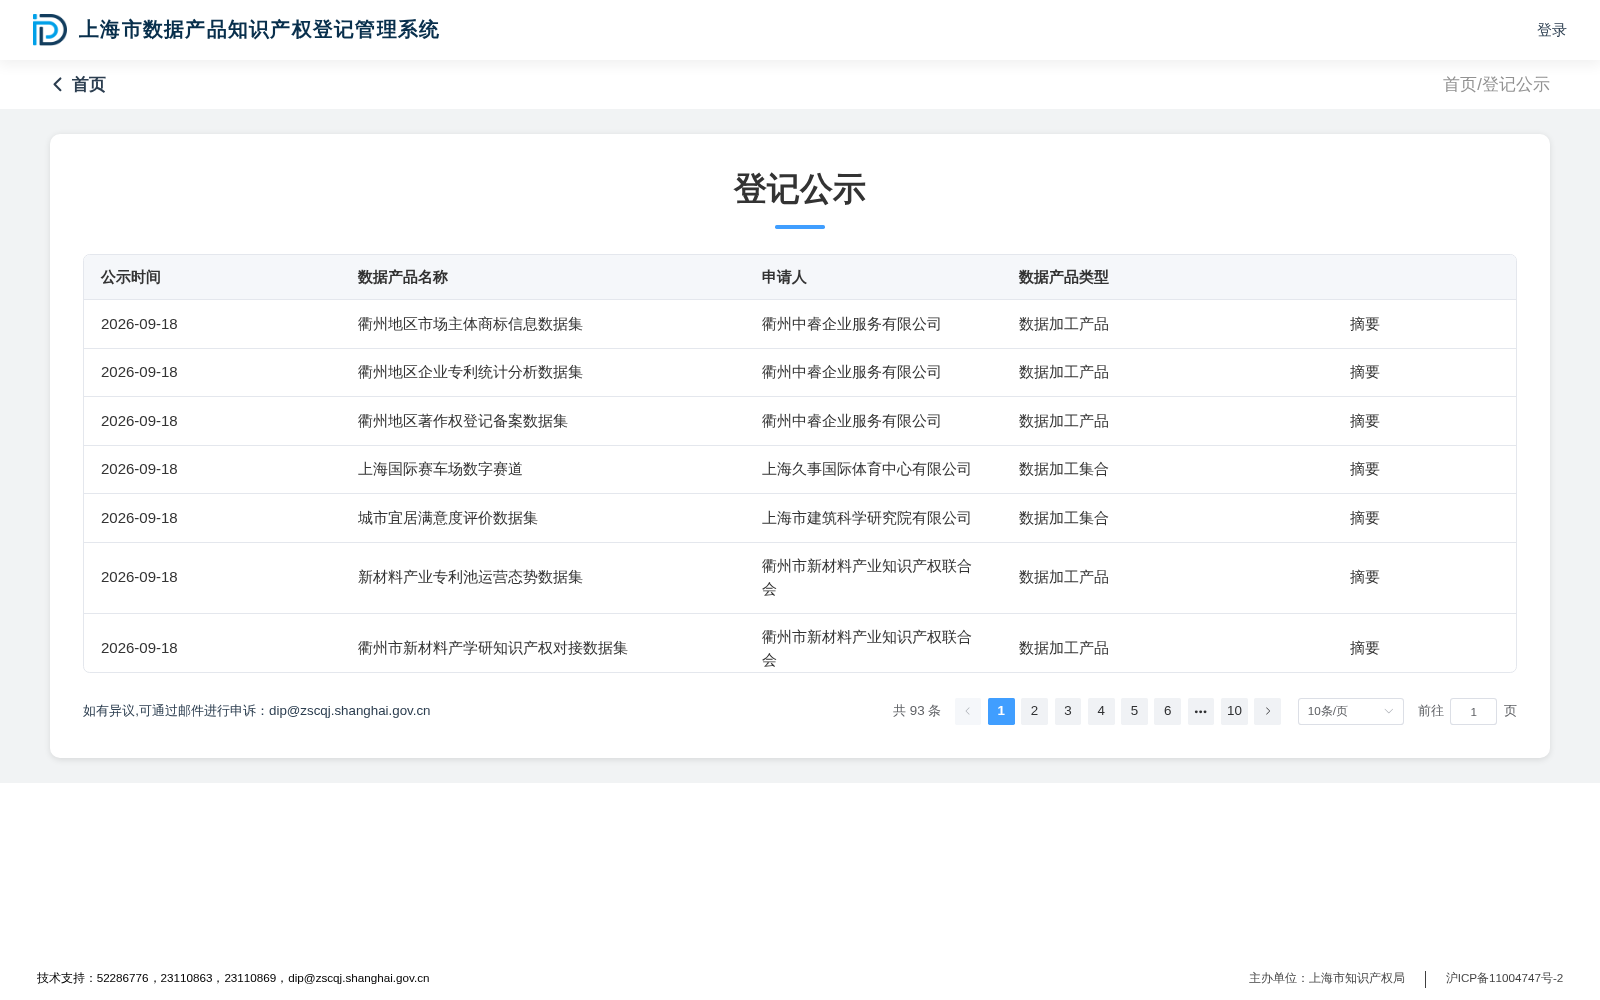The height and width of the screenshot is (1000, 1600).
Task: Click 首页 back link
Action: pyautogui.click(x=89, y=85)
